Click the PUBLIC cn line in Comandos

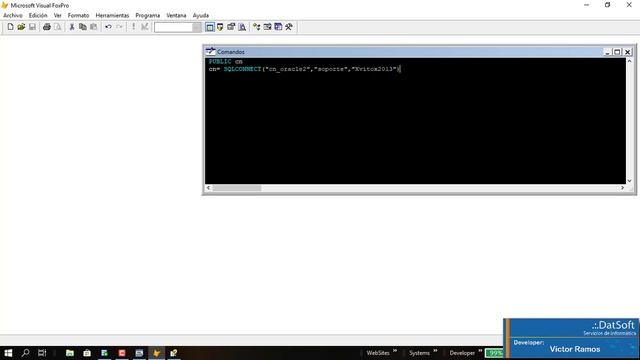tap(226, 61)
